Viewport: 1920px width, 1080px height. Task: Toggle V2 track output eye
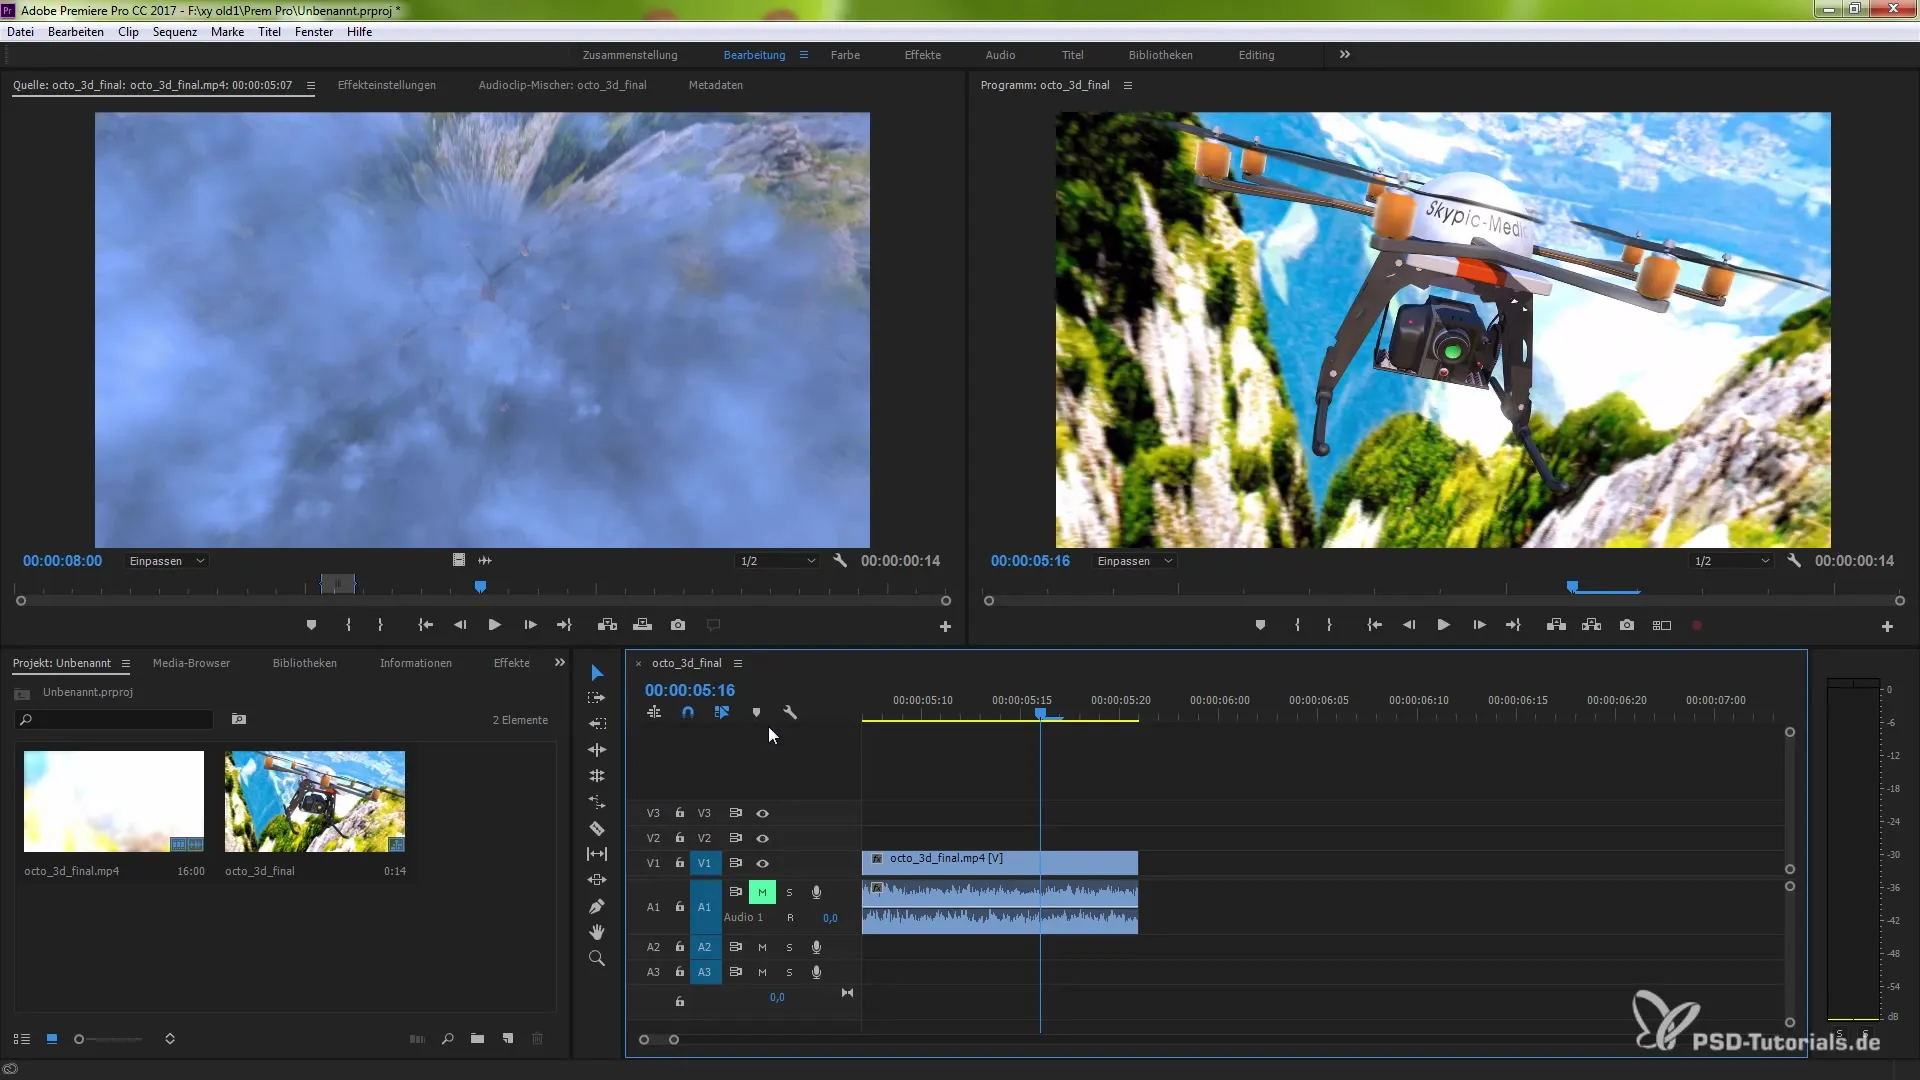762,838
